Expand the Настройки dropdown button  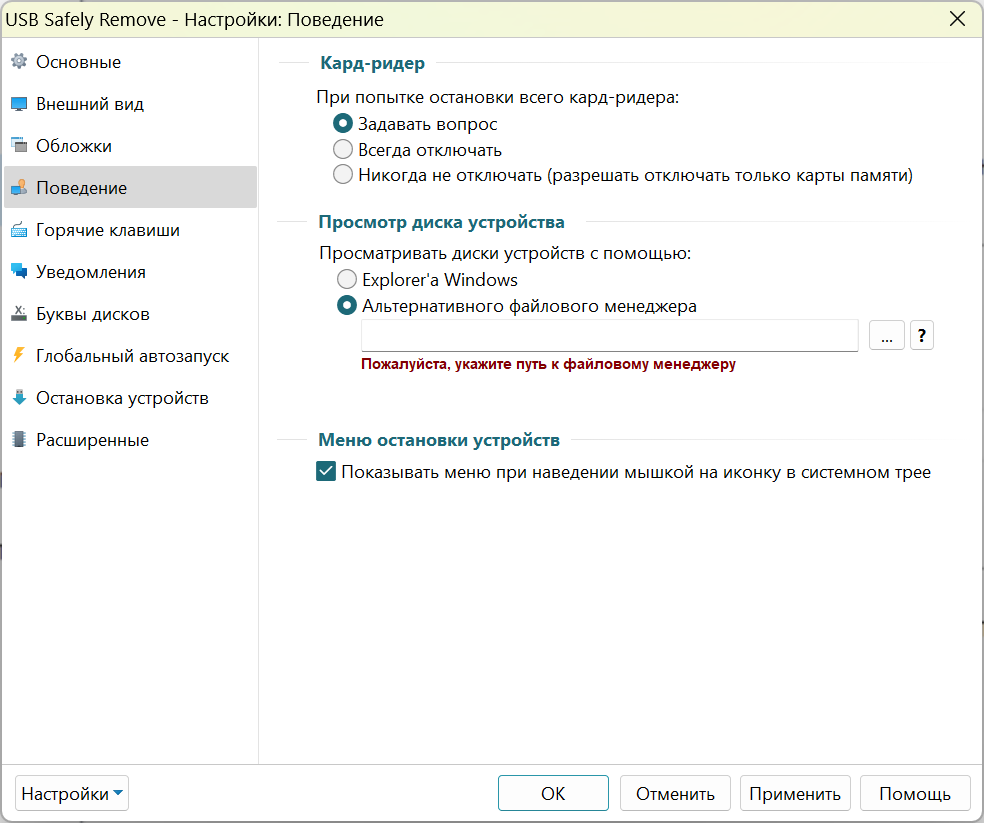coord(72,793)
